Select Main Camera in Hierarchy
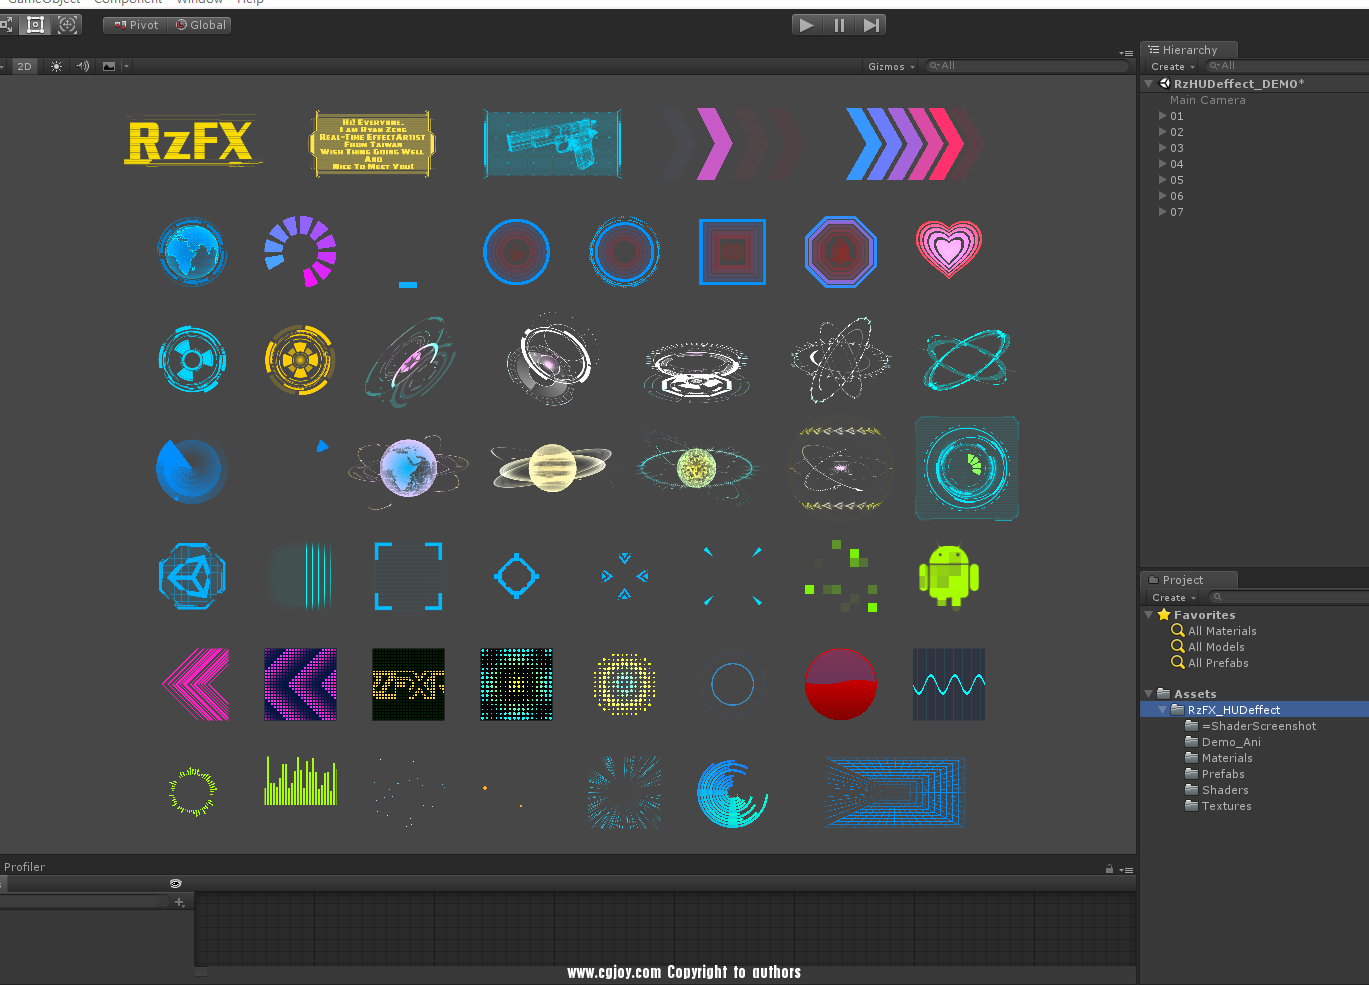Screen dimensions: 1369x985 tap(1207, 100)
